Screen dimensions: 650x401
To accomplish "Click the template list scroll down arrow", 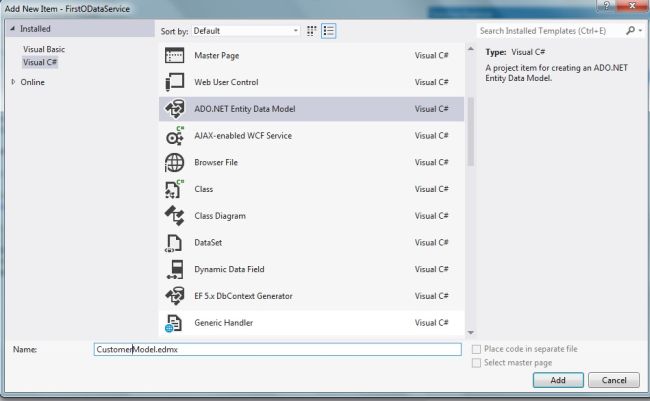I will click(471, 333).
